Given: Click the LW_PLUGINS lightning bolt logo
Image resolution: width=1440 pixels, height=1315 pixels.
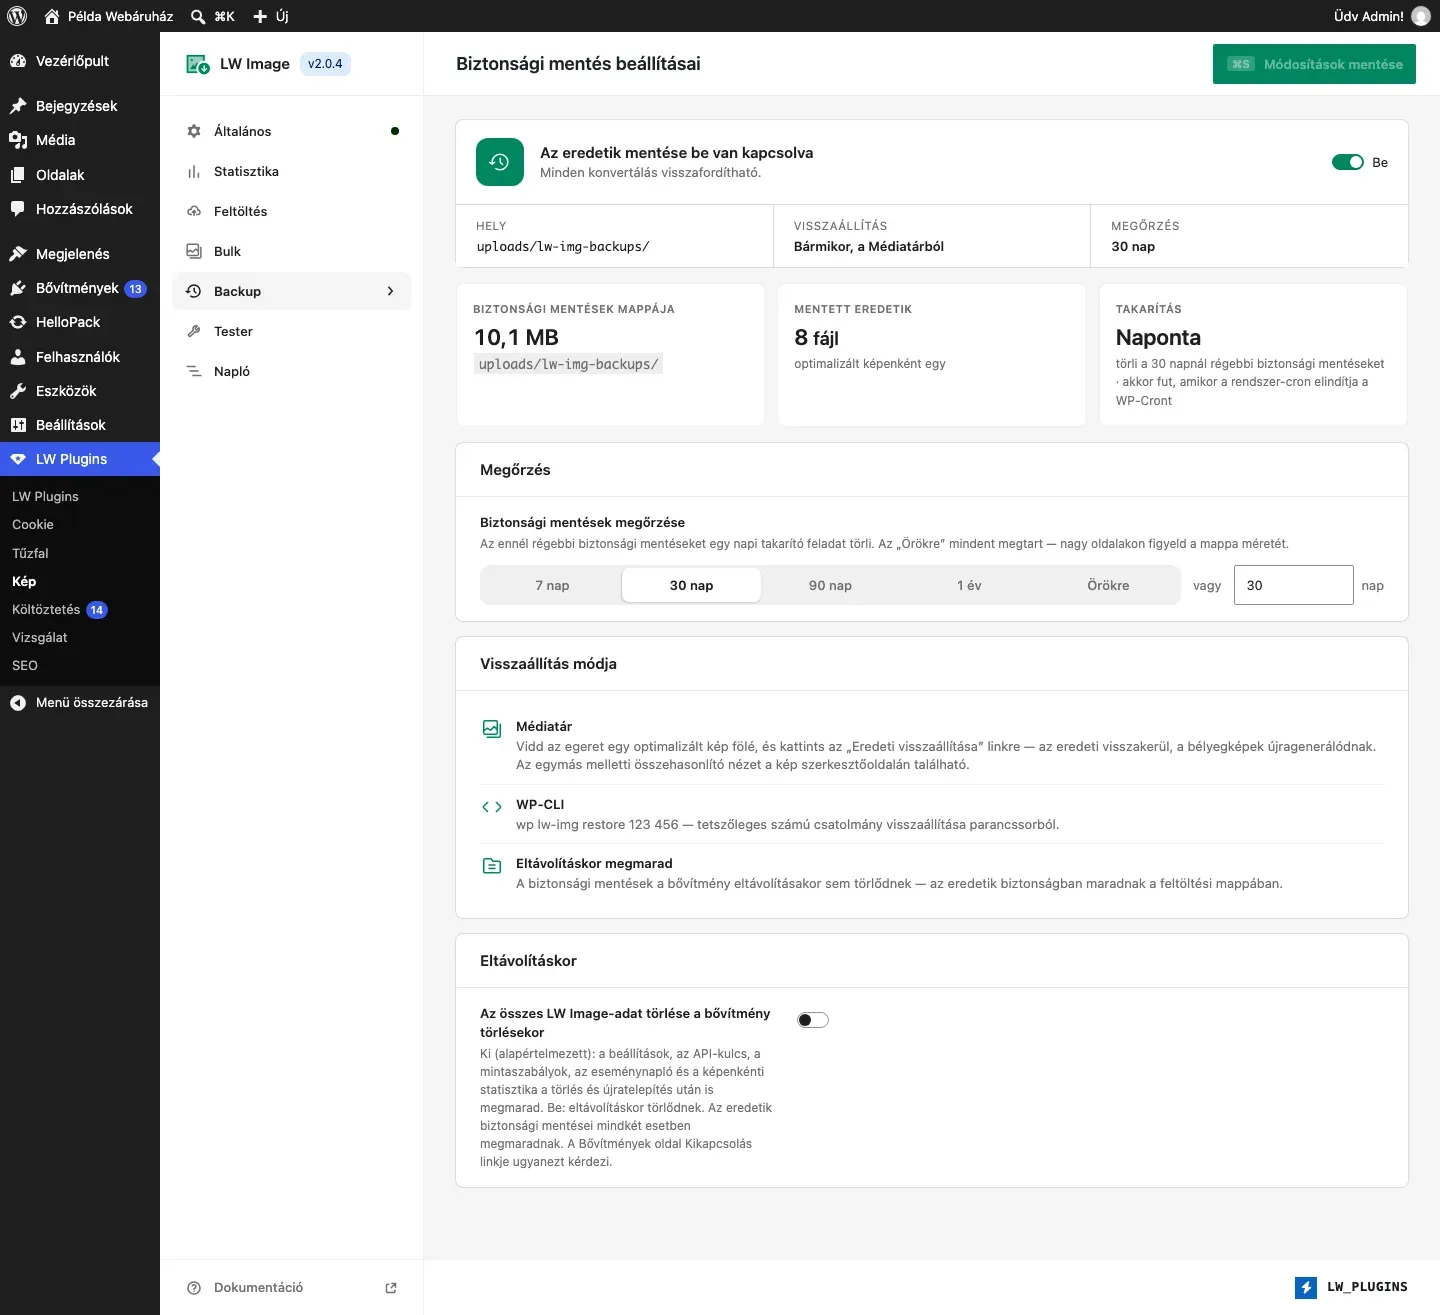Looking at the screenshot, I should pos(1306,1287).
